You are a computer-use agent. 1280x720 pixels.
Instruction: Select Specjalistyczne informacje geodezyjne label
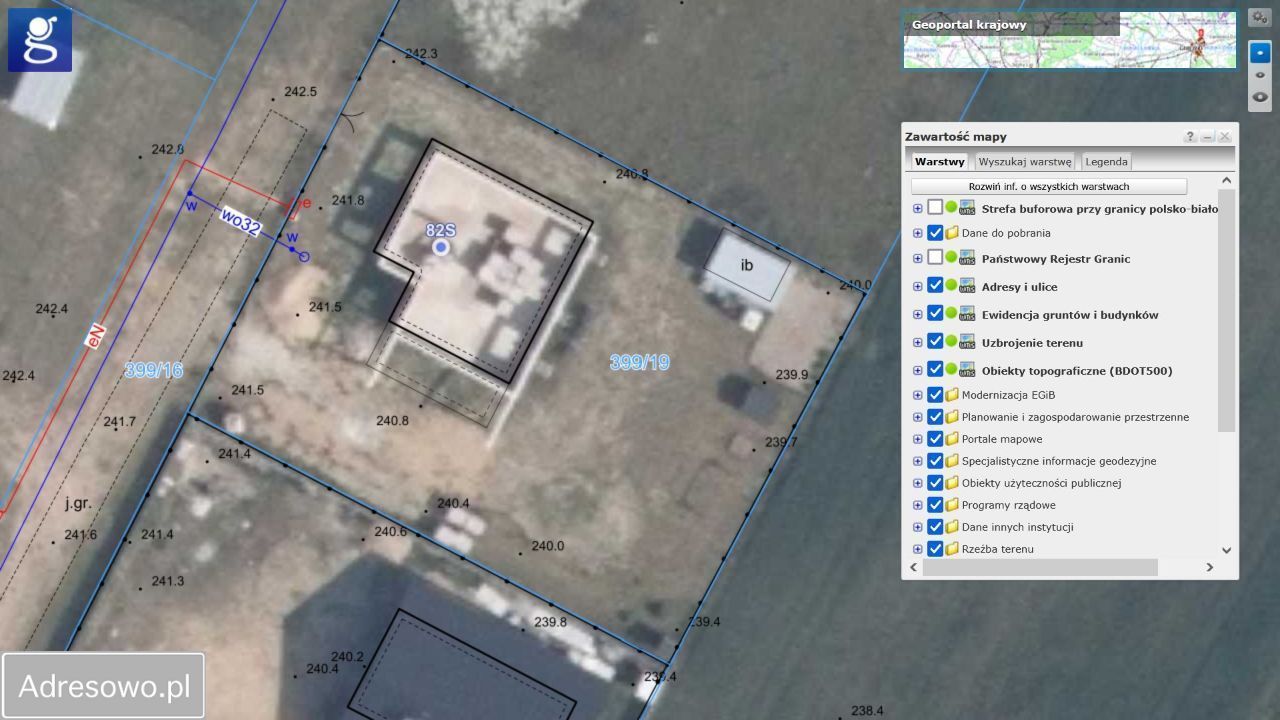point(1059,461)
